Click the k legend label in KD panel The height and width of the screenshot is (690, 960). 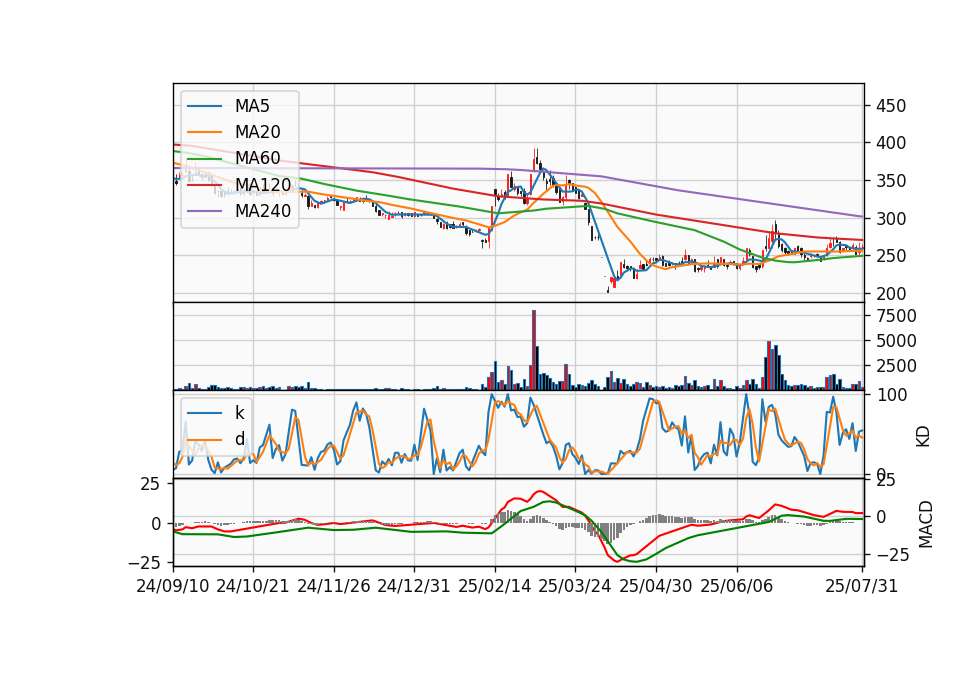pos(239,413)
